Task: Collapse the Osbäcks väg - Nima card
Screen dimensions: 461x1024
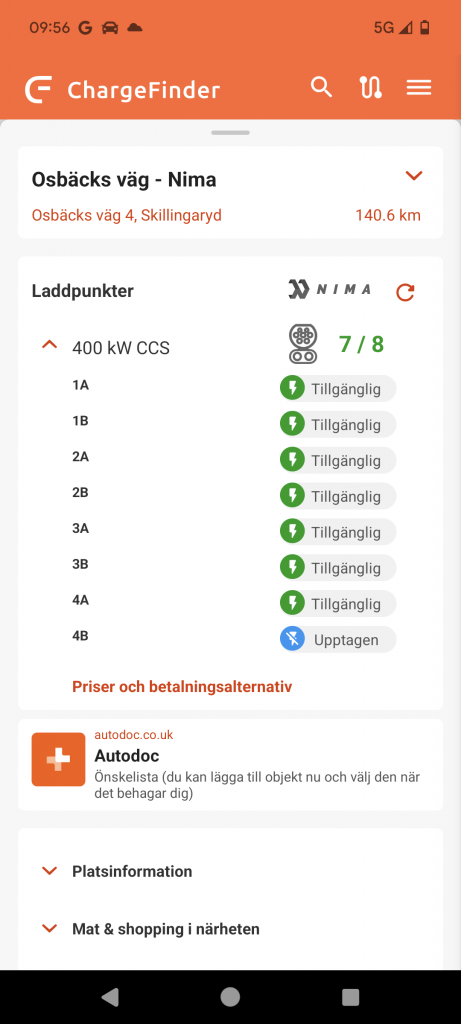Action: click(414, 176)
